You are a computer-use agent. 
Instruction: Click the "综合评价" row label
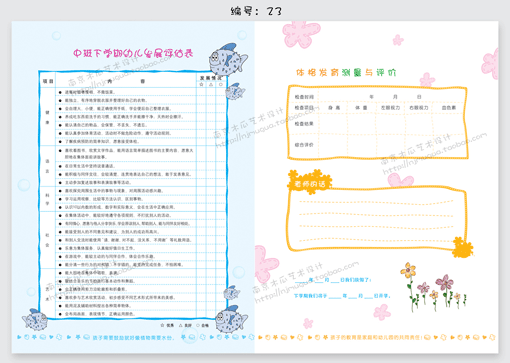coord(304,145)
